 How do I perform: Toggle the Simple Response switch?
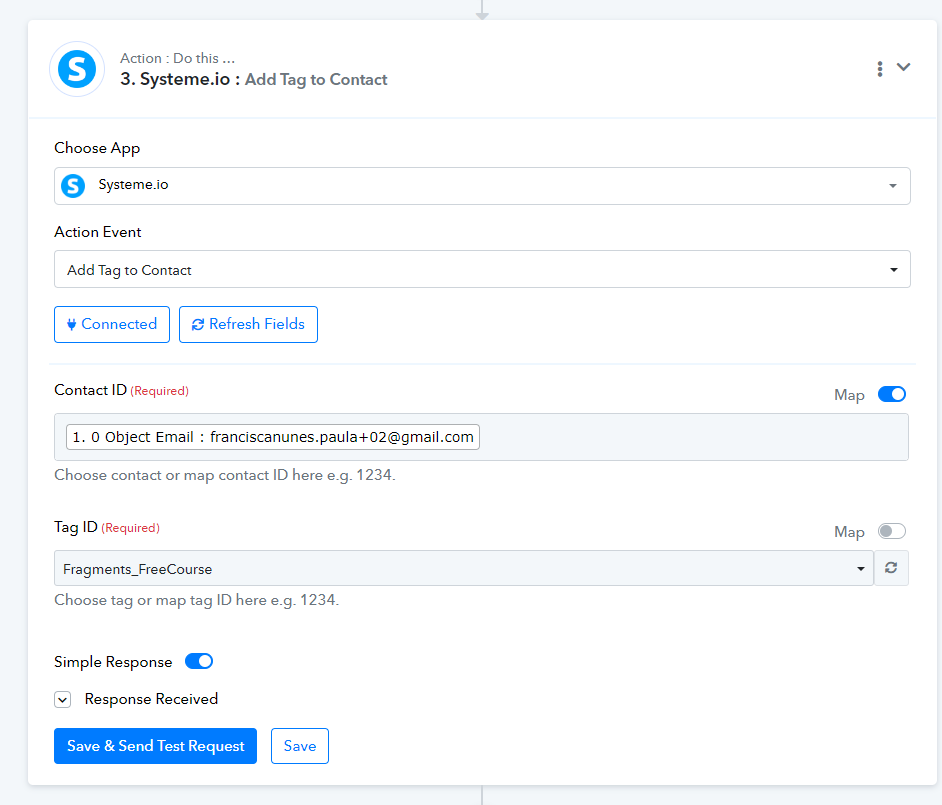tap(199, 661)
